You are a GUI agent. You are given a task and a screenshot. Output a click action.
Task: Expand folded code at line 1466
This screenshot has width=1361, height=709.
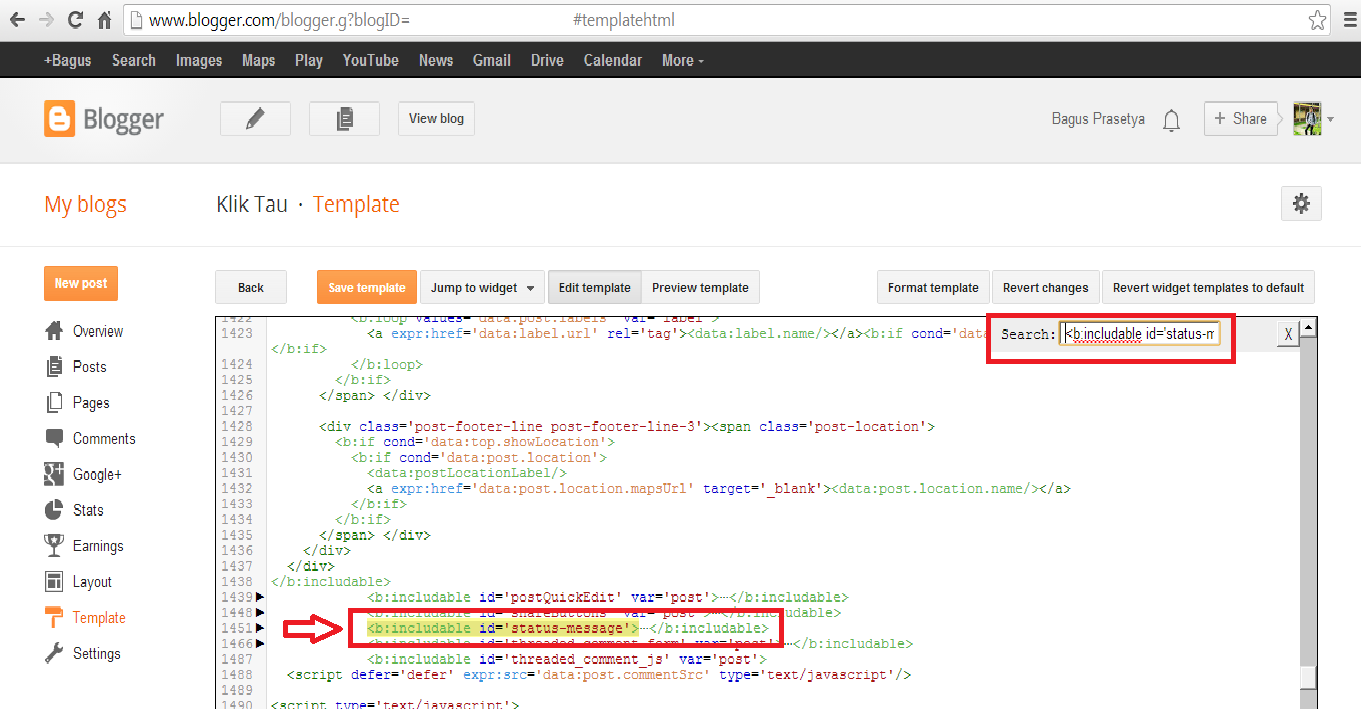pos(260,644)
